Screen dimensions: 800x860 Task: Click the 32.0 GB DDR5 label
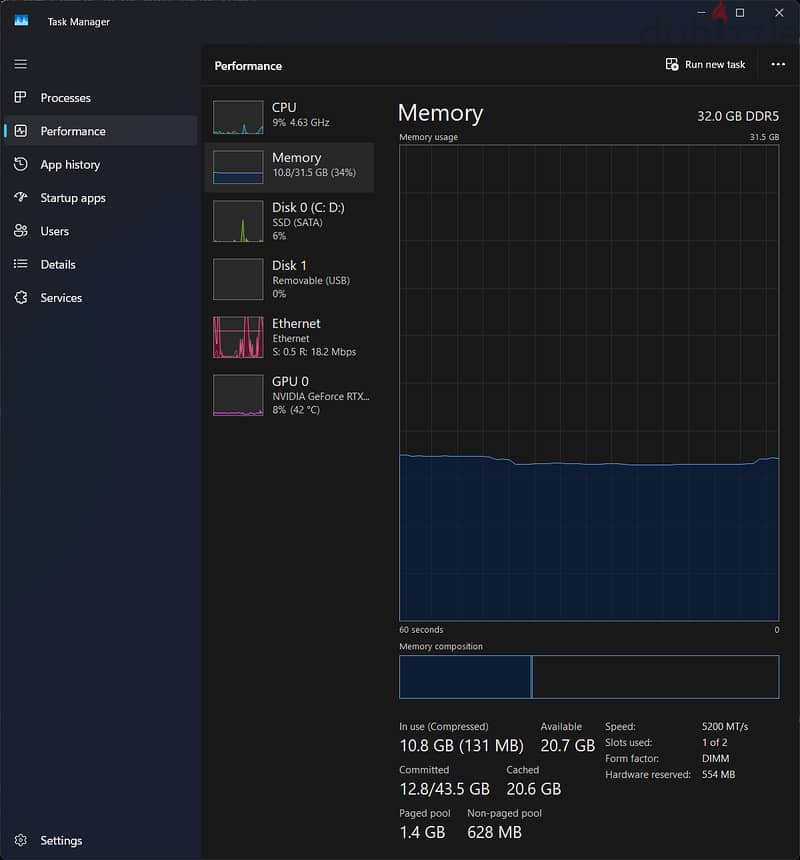click(x=737, y=116)
